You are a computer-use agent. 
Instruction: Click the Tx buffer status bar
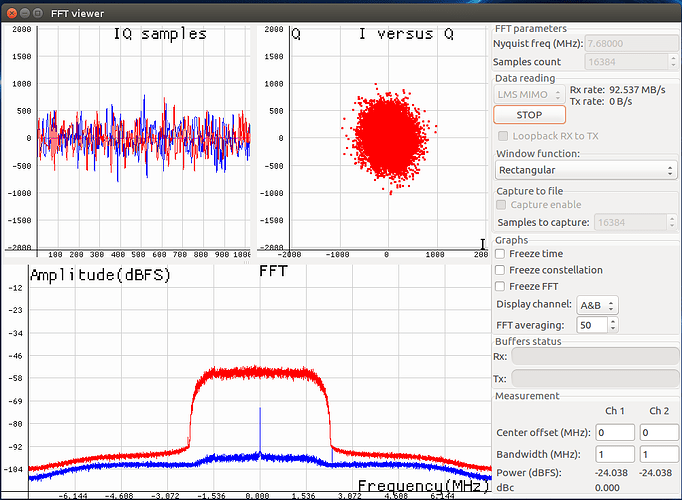[595, 378]
